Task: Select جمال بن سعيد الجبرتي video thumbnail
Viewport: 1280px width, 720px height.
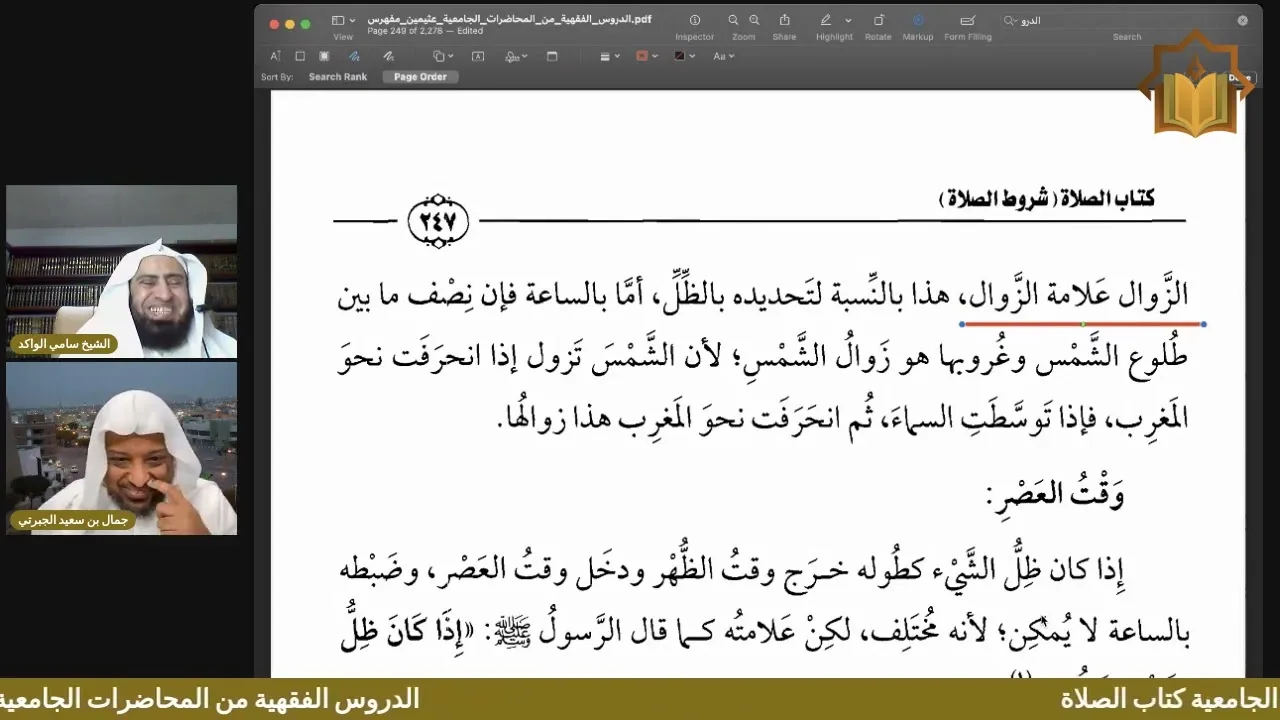Action: tap(122, 448)
